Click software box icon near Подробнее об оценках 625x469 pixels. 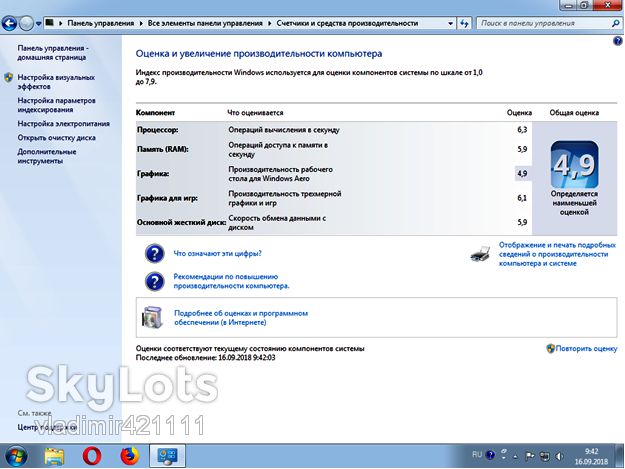pos(153,317)
